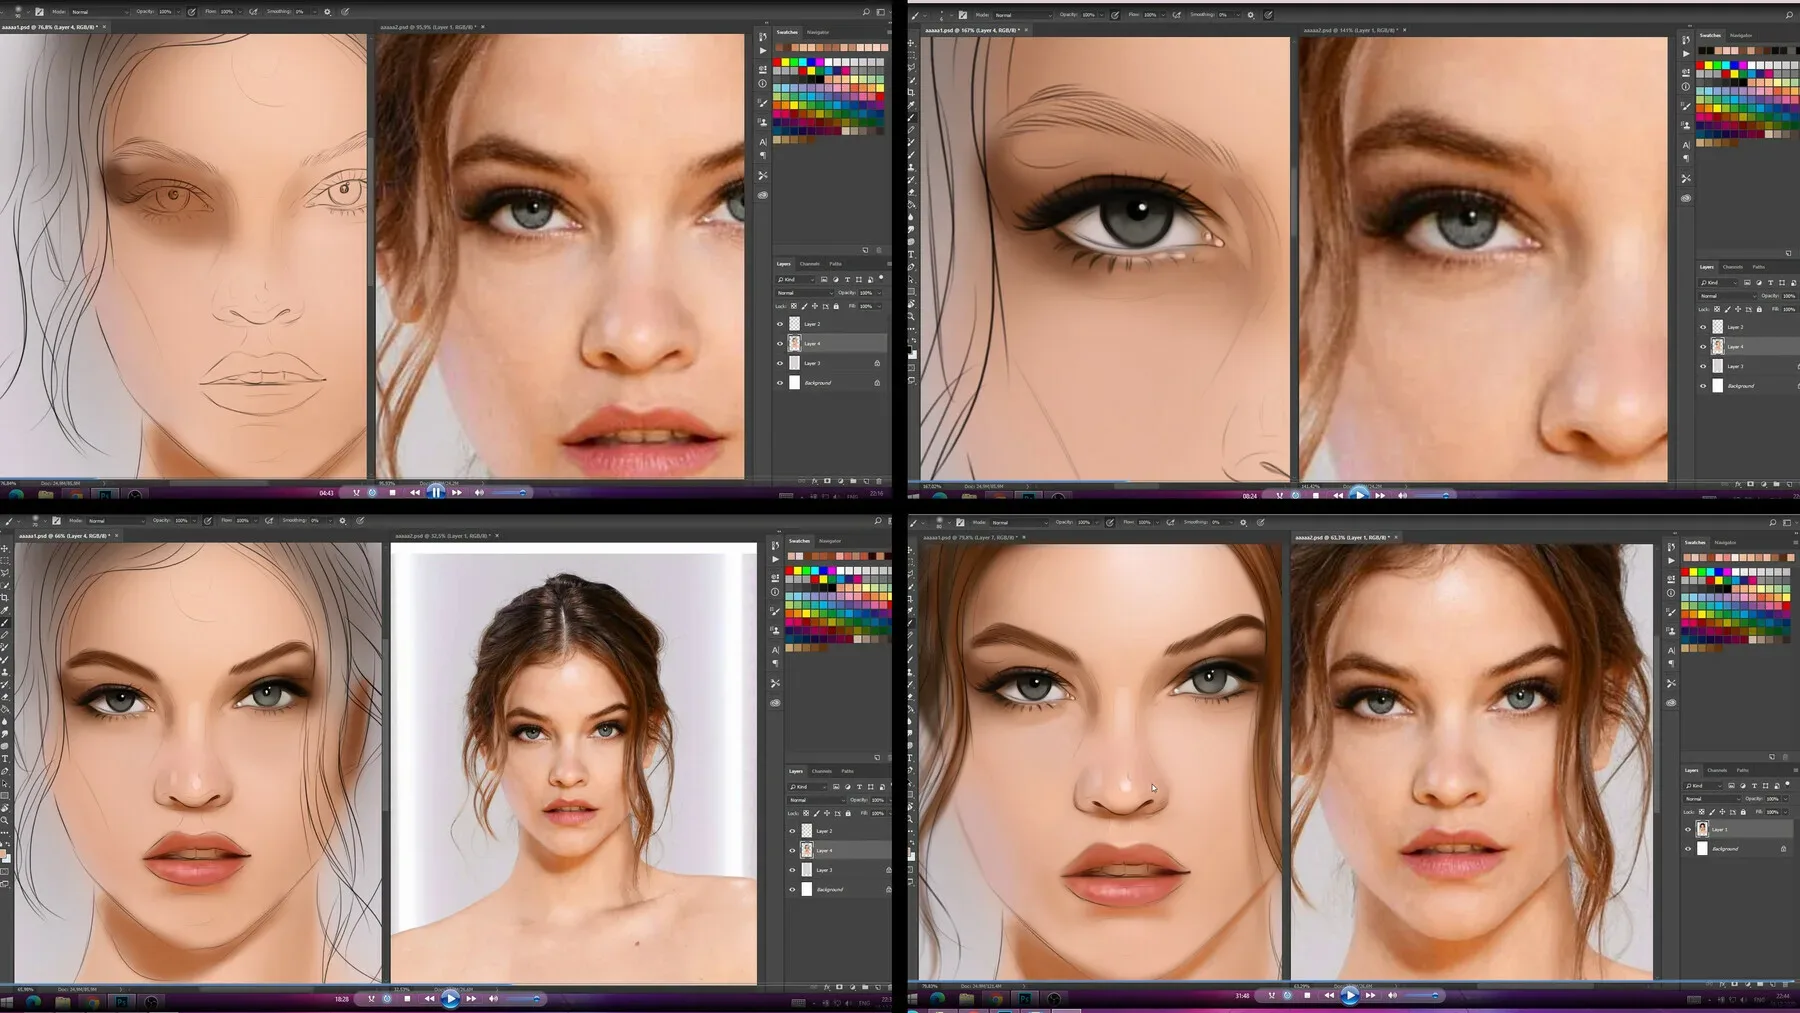
Task: Open the Kind filter dropdown in Layers panel
Action: pos(796,279)
